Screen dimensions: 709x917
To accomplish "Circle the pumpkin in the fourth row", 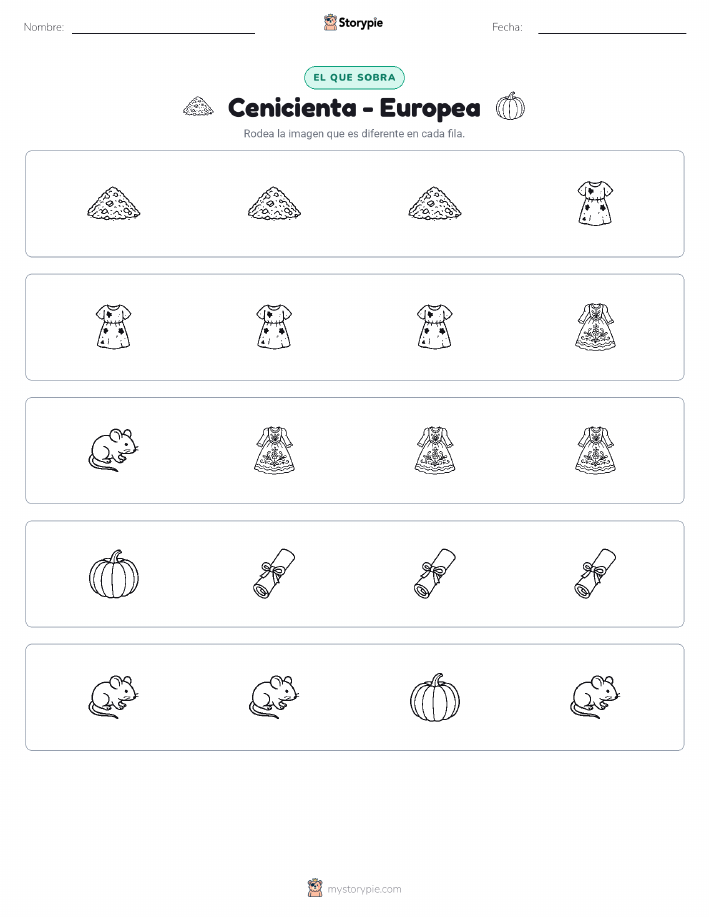I will (113, 574).
